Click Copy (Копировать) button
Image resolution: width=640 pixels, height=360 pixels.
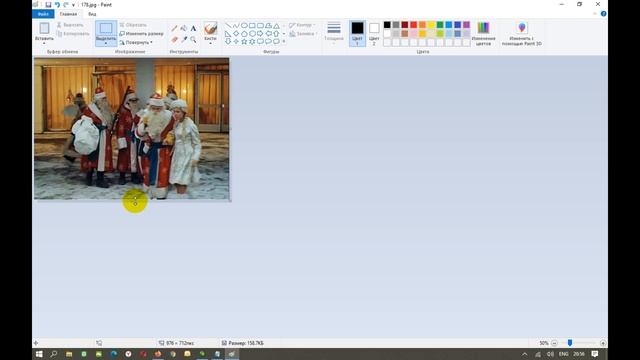click(x=73, y=33)
